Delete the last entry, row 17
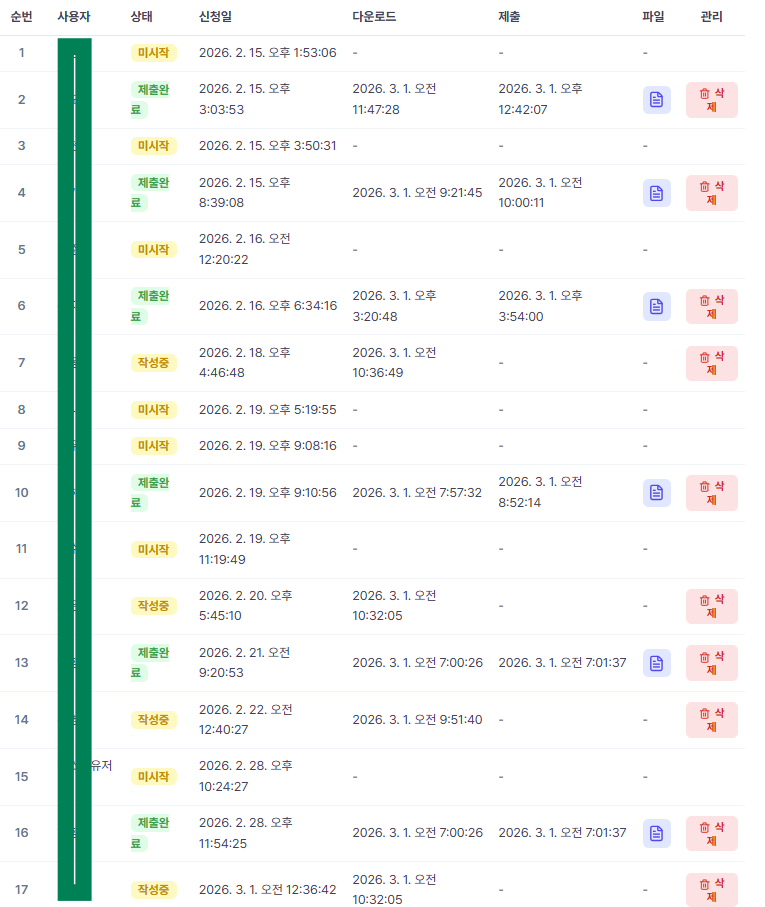Viewport: 765px width, 907px height. [711, 889]
